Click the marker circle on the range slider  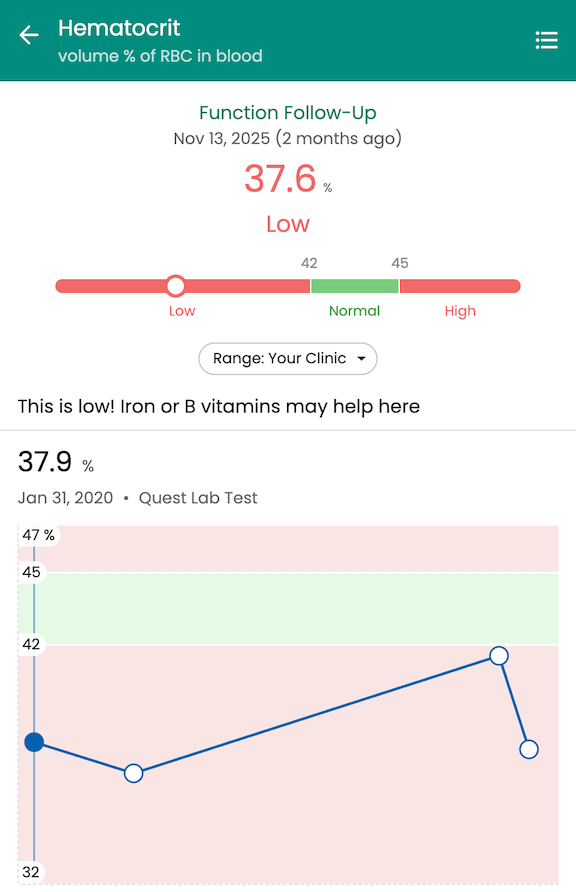175,285
